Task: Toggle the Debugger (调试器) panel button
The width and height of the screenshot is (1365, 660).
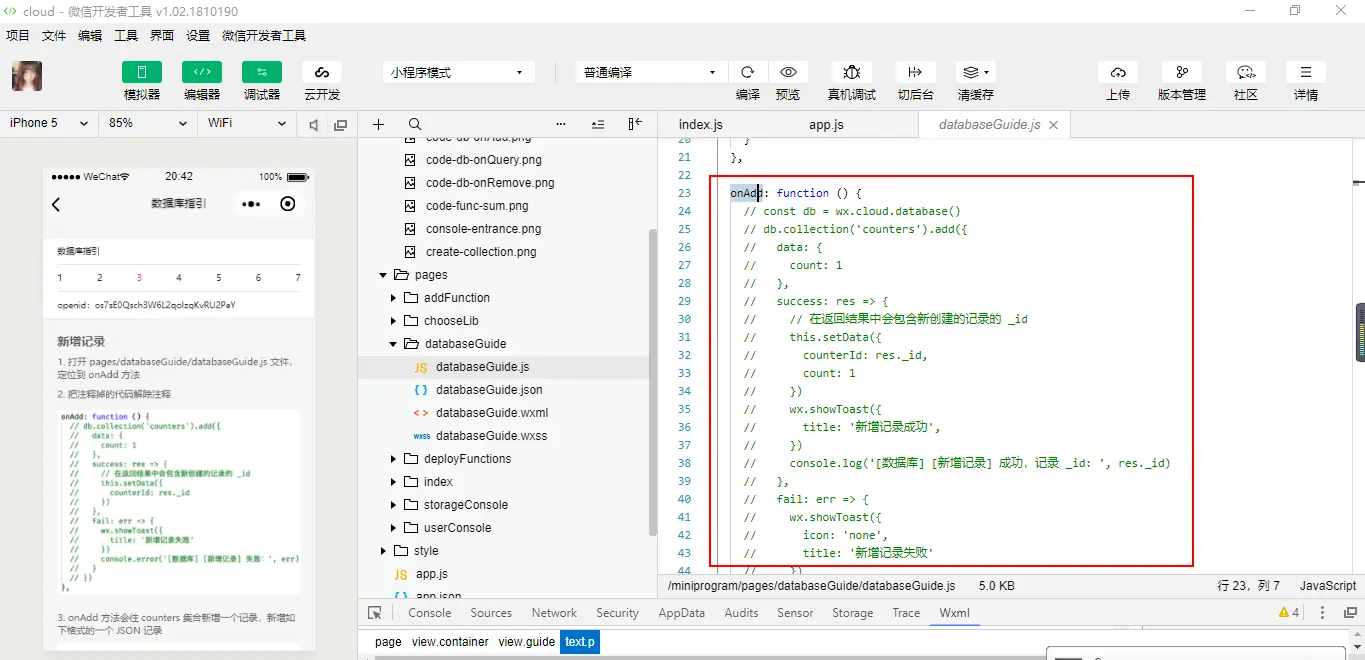Action: 262,72
